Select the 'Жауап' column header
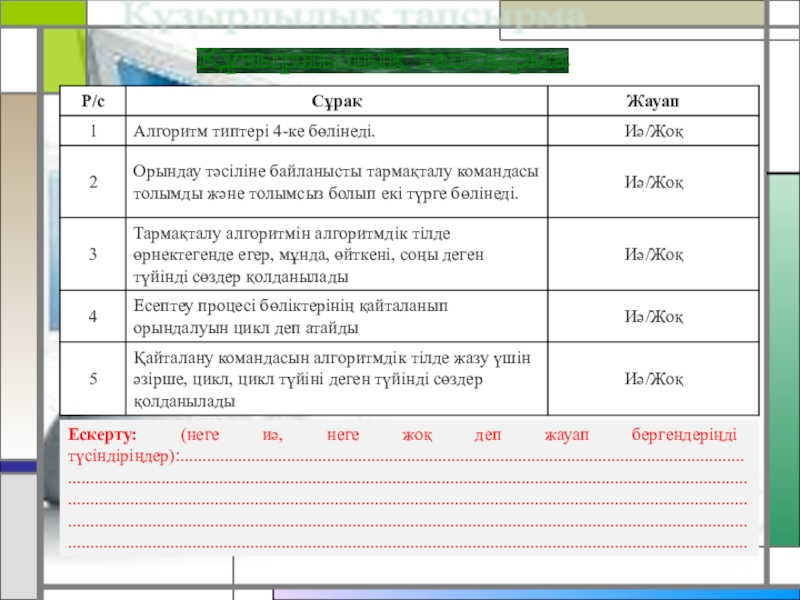Screen dimensions: 800x600 pyautogui.click(x=654, y=101)
